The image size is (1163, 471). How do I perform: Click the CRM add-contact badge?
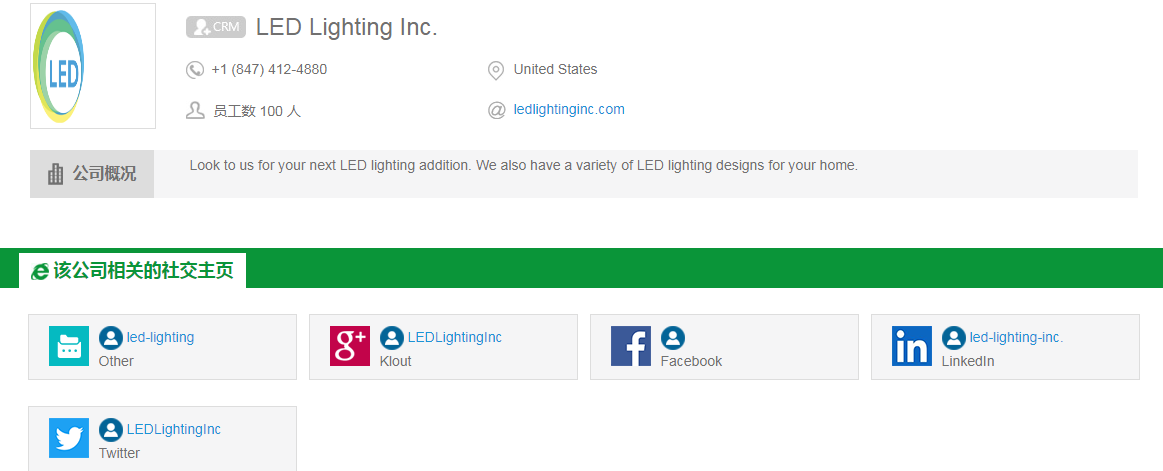click(216, 27)
